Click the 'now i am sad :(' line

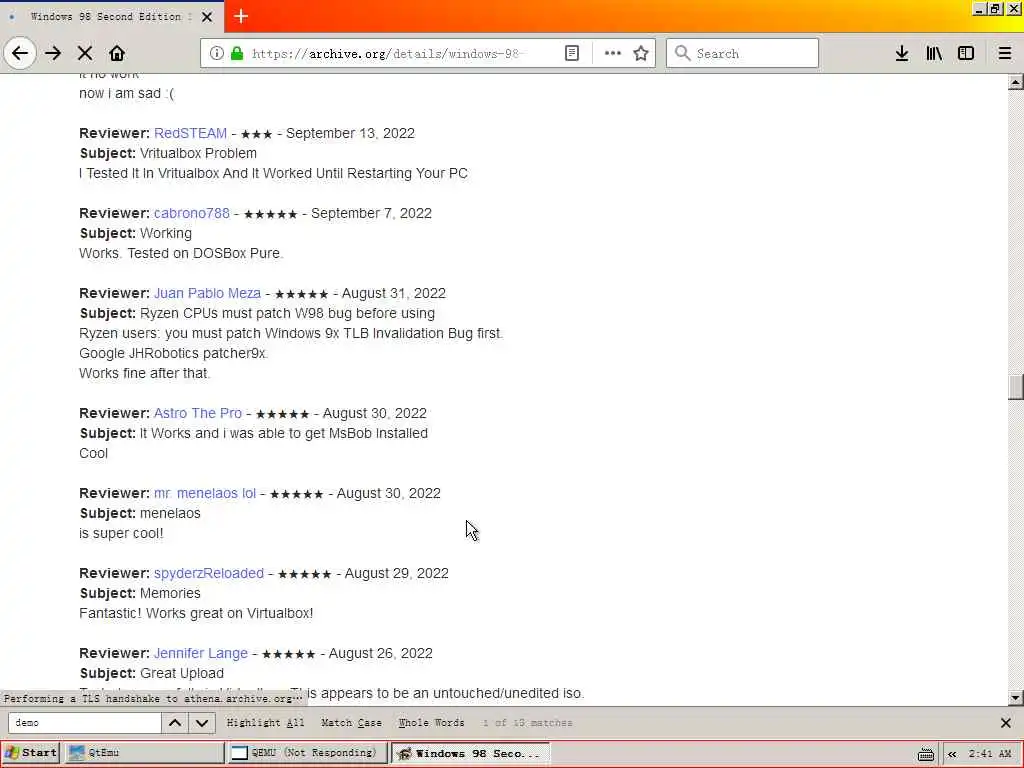pos(127,93)
